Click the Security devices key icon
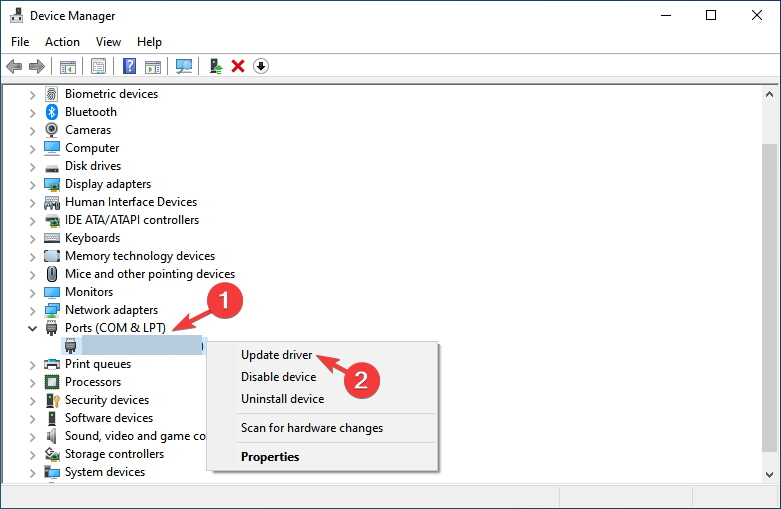781x509 pixels. (x=52, y=400)
